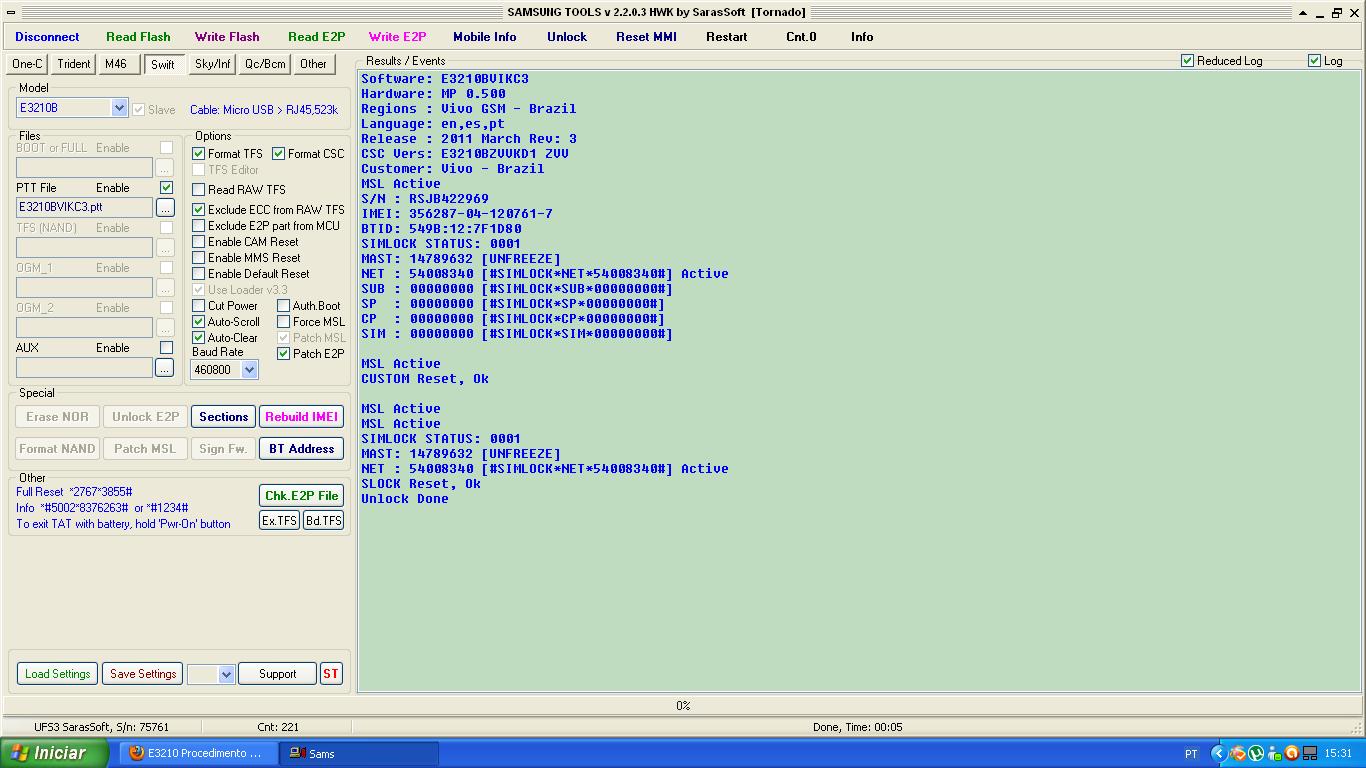Open the dropdown beside Save Settings
1366x768 pixels.
pyautogui.click(x=226, y=674)
